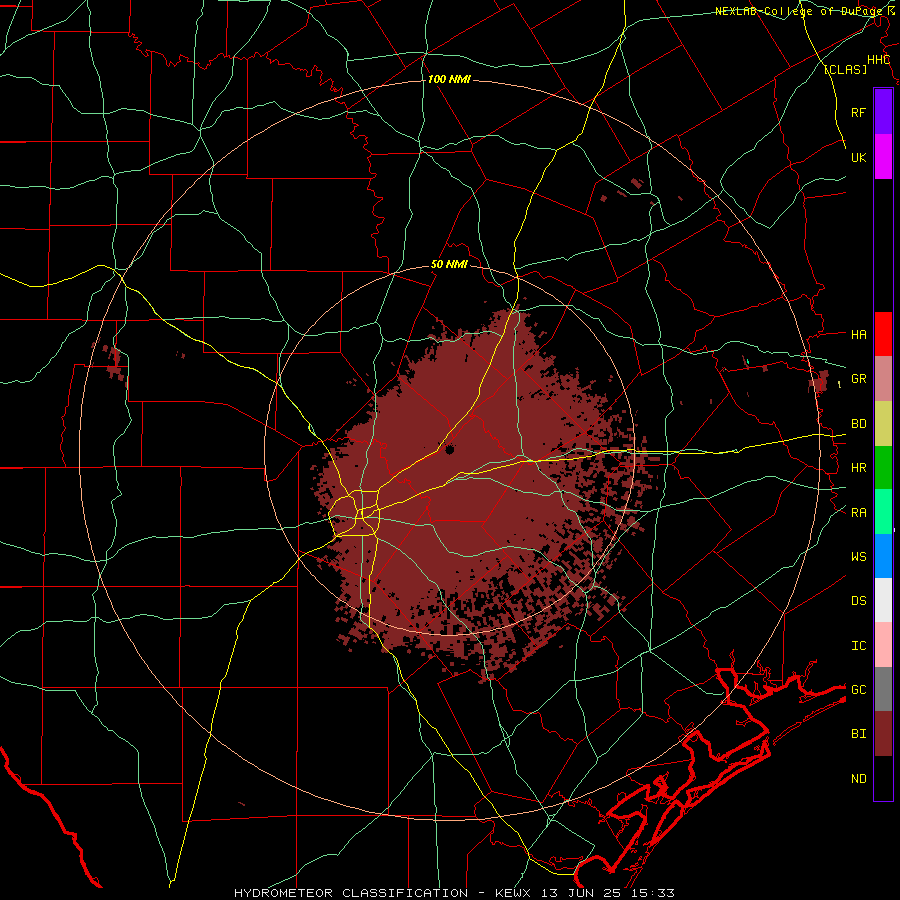Click the ND black legend swatch
The height and width of the screenshot is (900, 900).
pos(883,778)
